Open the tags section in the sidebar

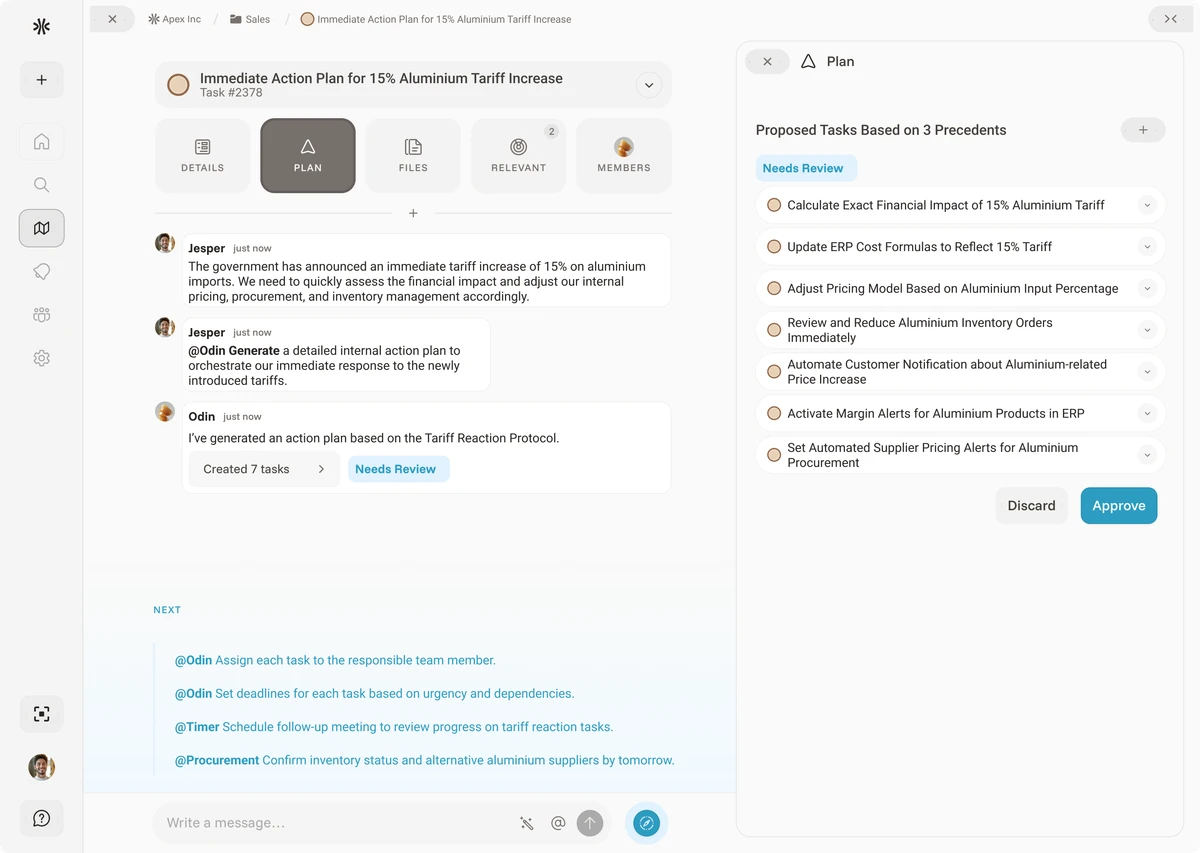point(41,271)
